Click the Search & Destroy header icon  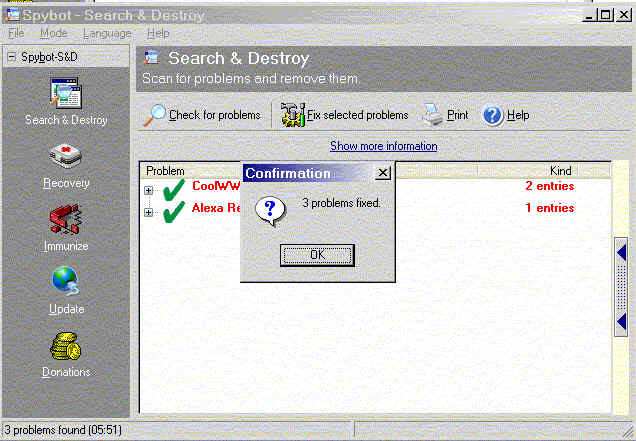(151, 58)
